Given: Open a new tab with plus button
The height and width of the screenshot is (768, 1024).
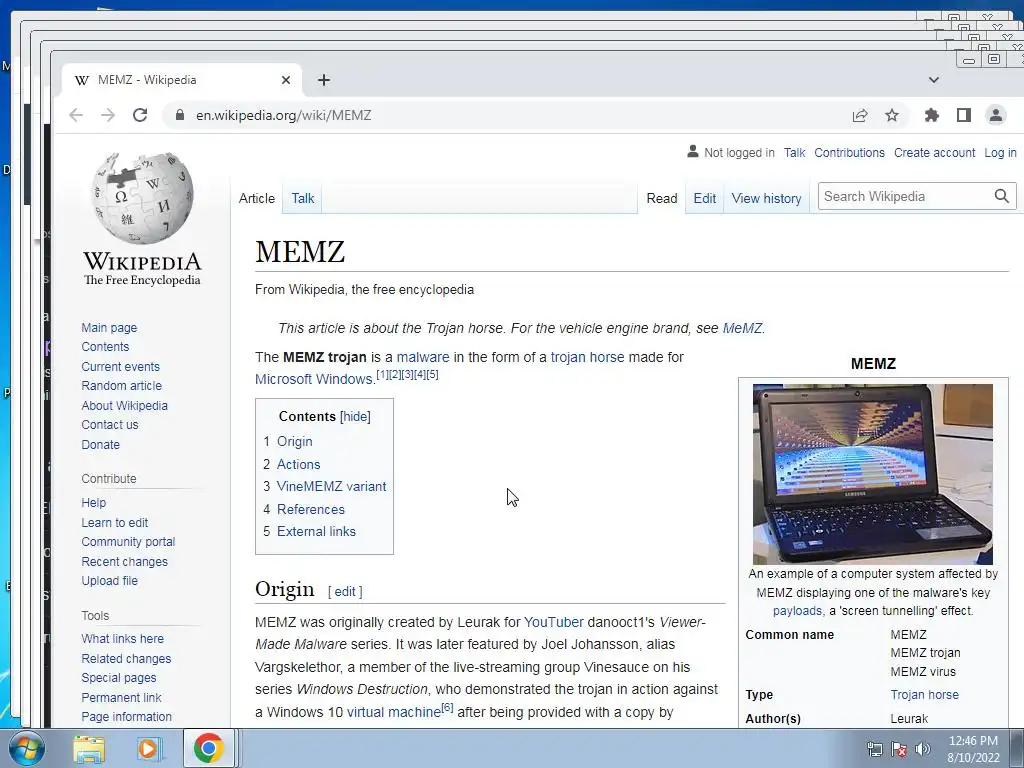Looking at the screenshot, I should (324, 80).
